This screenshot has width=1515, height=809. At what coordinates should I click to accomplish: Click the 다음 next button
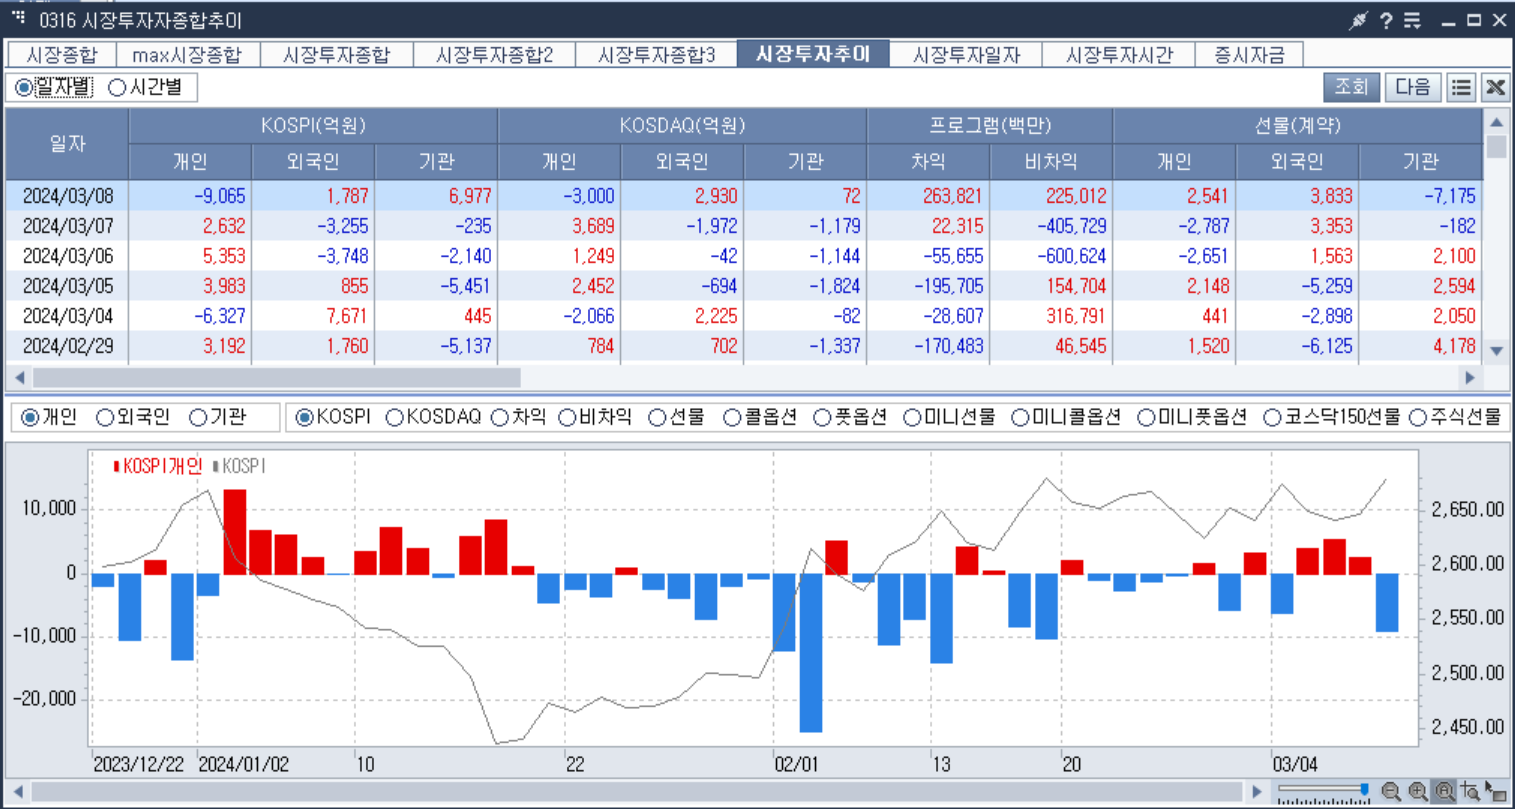[1413, 87]
